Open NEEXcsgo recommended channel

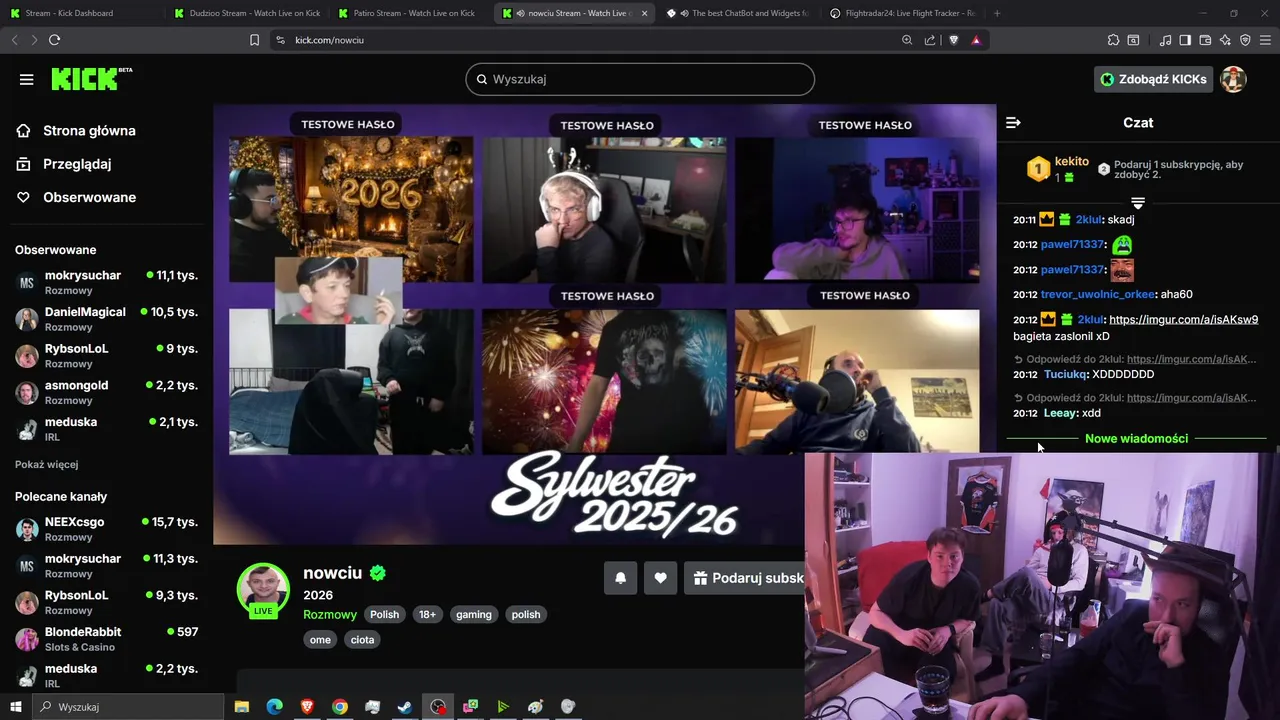pyautogui.click(x=106, y=529)
